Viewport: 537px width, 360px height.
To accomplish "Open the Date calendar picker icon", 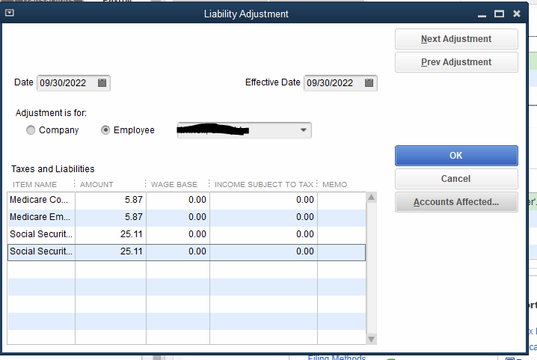I will (x=102, y=83).
